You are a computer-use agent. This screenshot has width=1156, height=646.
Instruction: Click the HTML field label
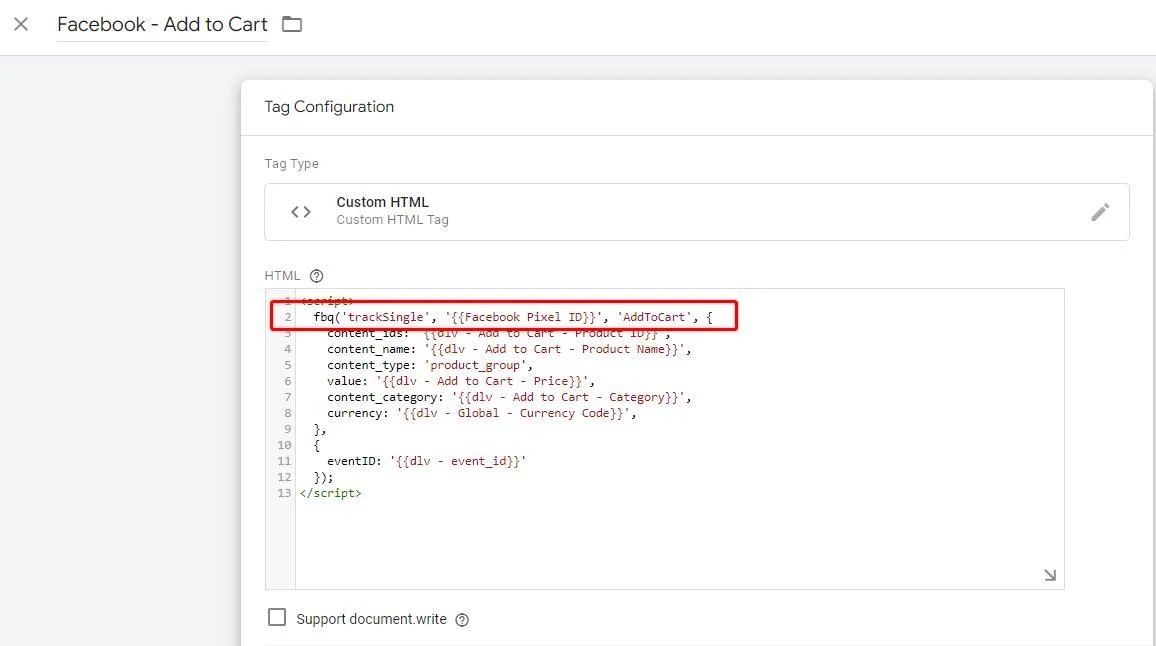point(282,276)
